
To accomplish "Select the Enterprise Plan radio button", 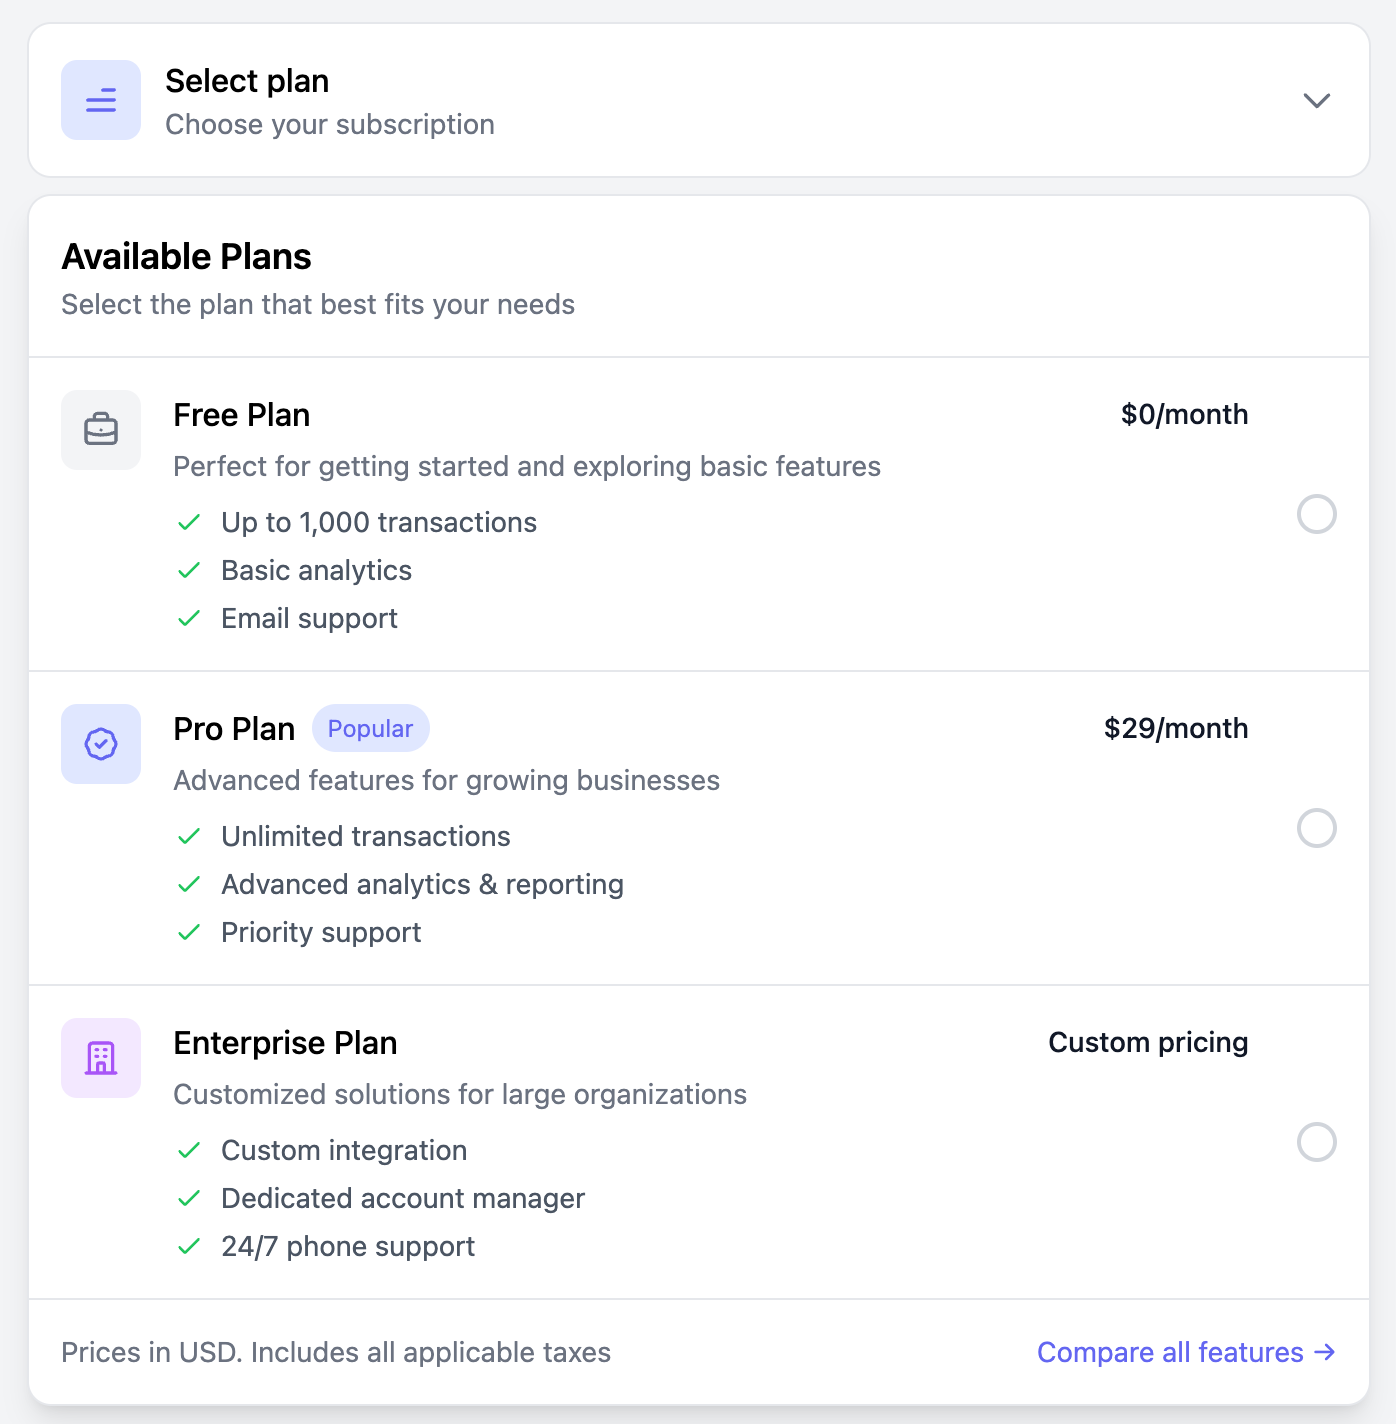I will coord(1317,1142).
